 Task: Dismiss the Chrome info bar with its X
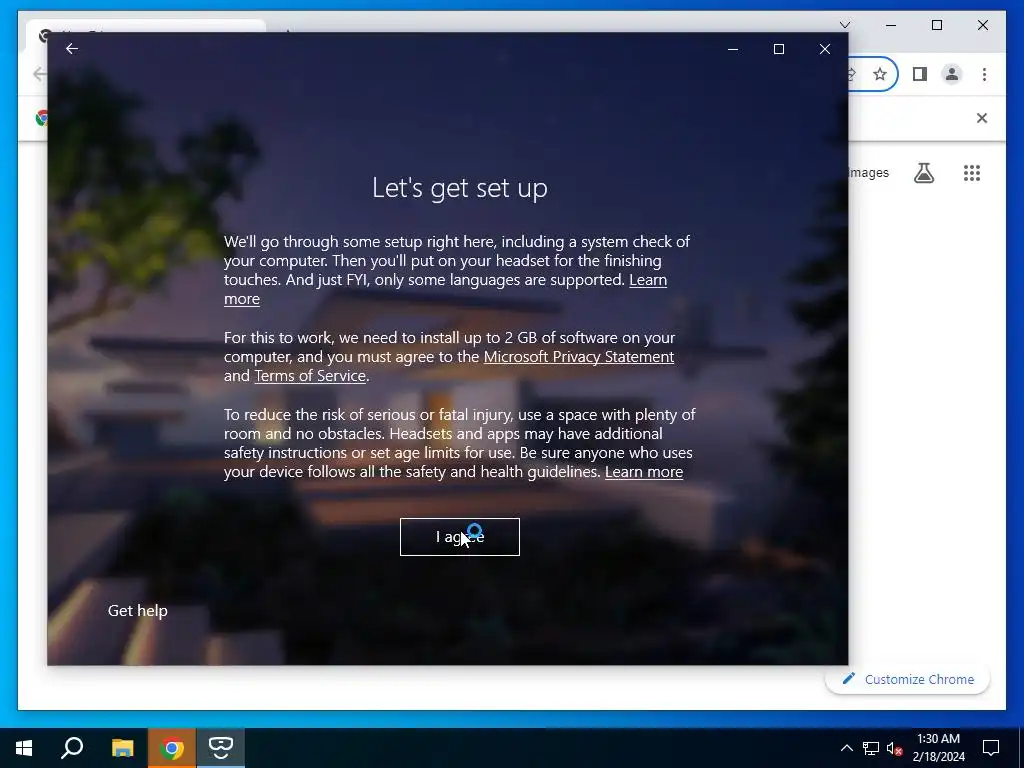pos(982,118)
